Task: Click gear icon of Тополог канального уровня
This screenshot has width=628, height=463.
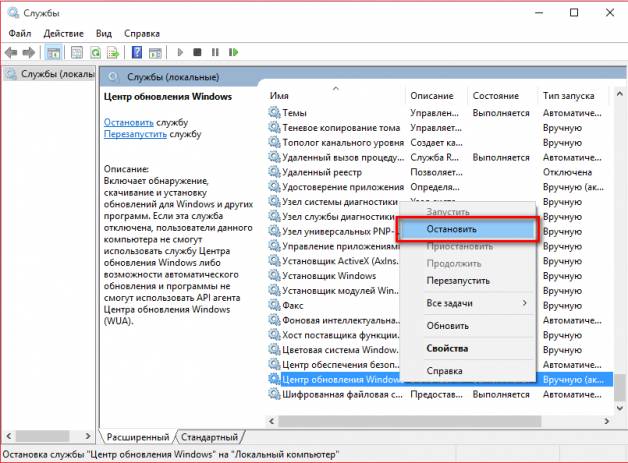Action: coord(274,142)
